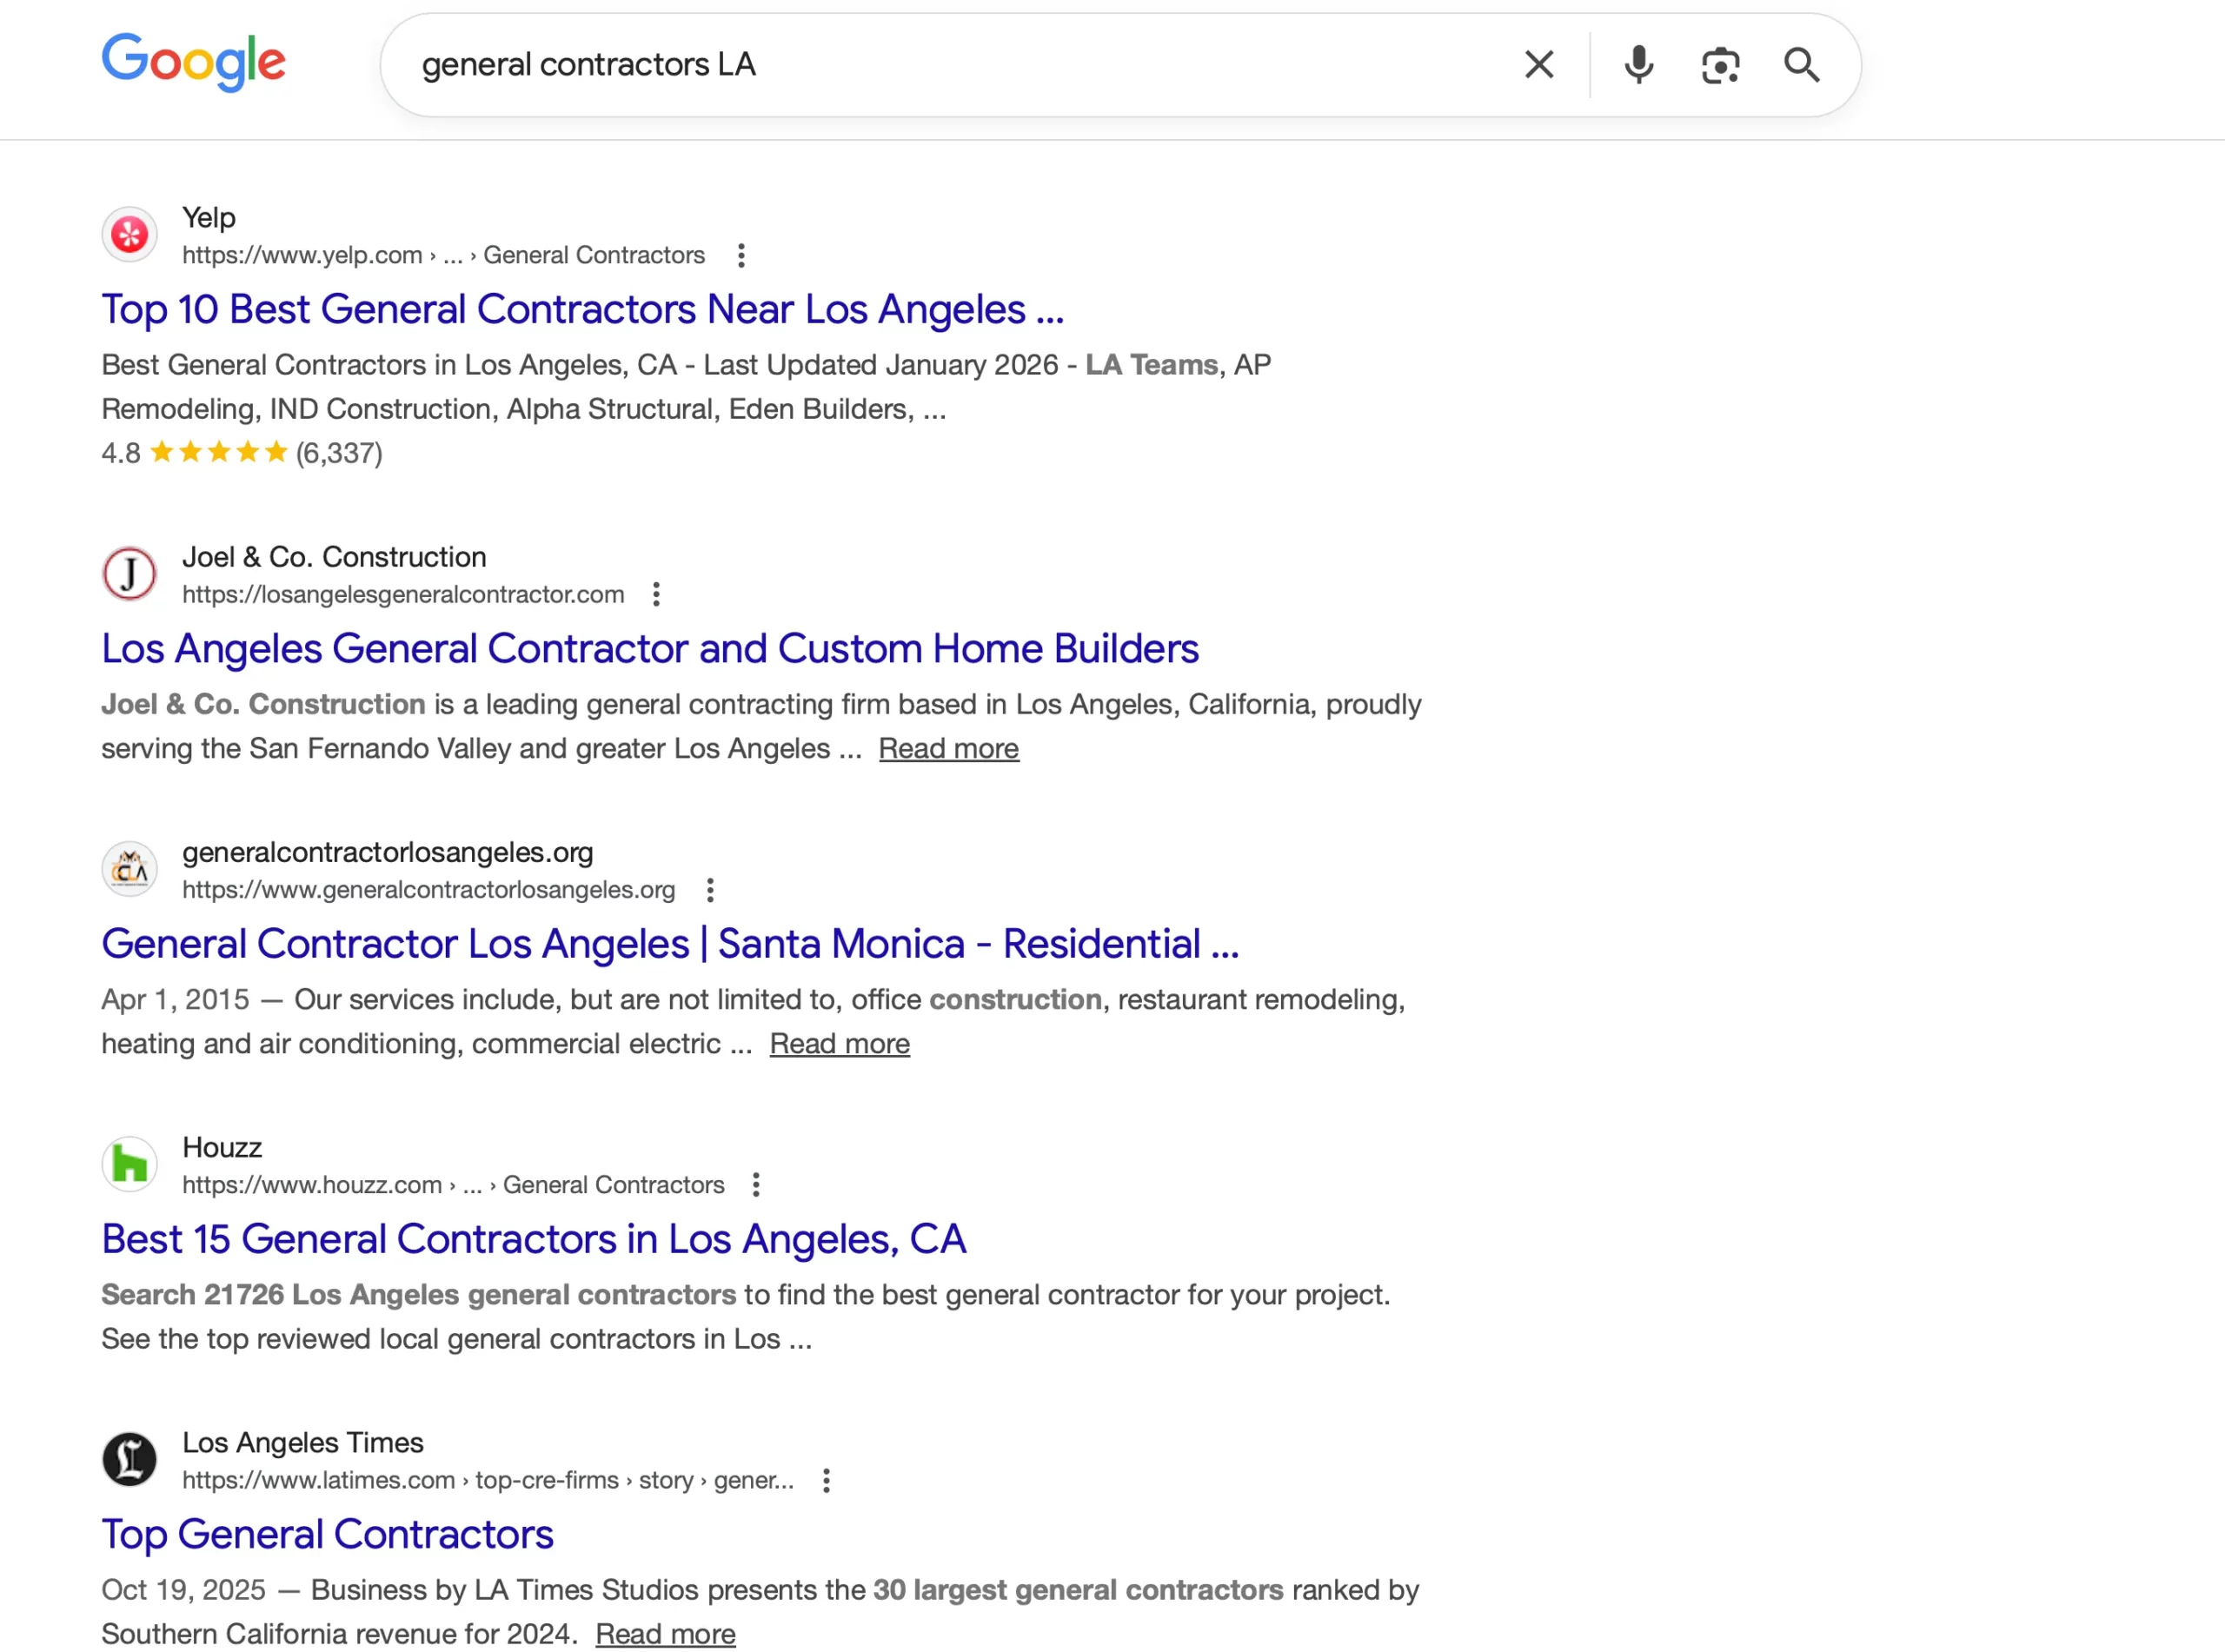
Task: Click the yelp.com breadcrumb URL
Action: [x=443, y=256]
